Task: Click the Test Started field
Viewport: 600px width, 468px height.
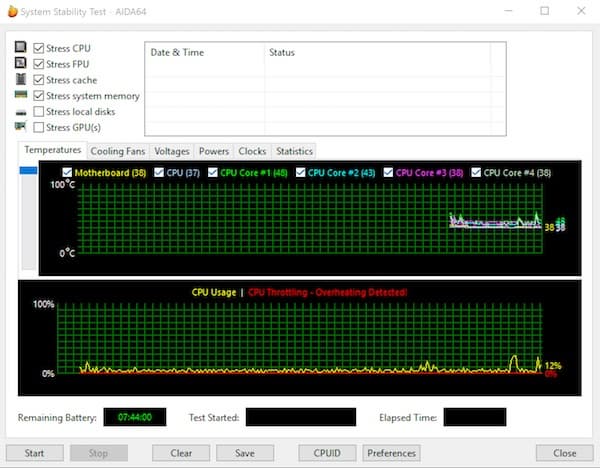Action: [x=301, y=417]
